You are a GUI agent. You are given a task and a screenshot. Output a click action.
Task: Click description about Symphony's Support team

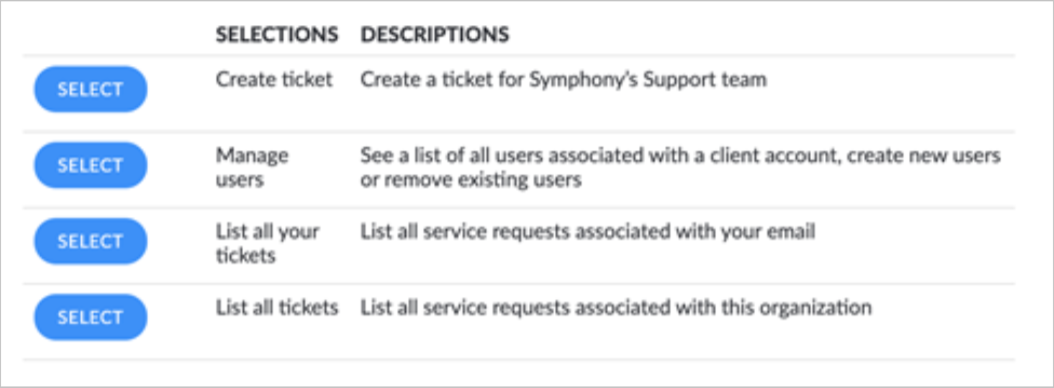click(563, 79)
